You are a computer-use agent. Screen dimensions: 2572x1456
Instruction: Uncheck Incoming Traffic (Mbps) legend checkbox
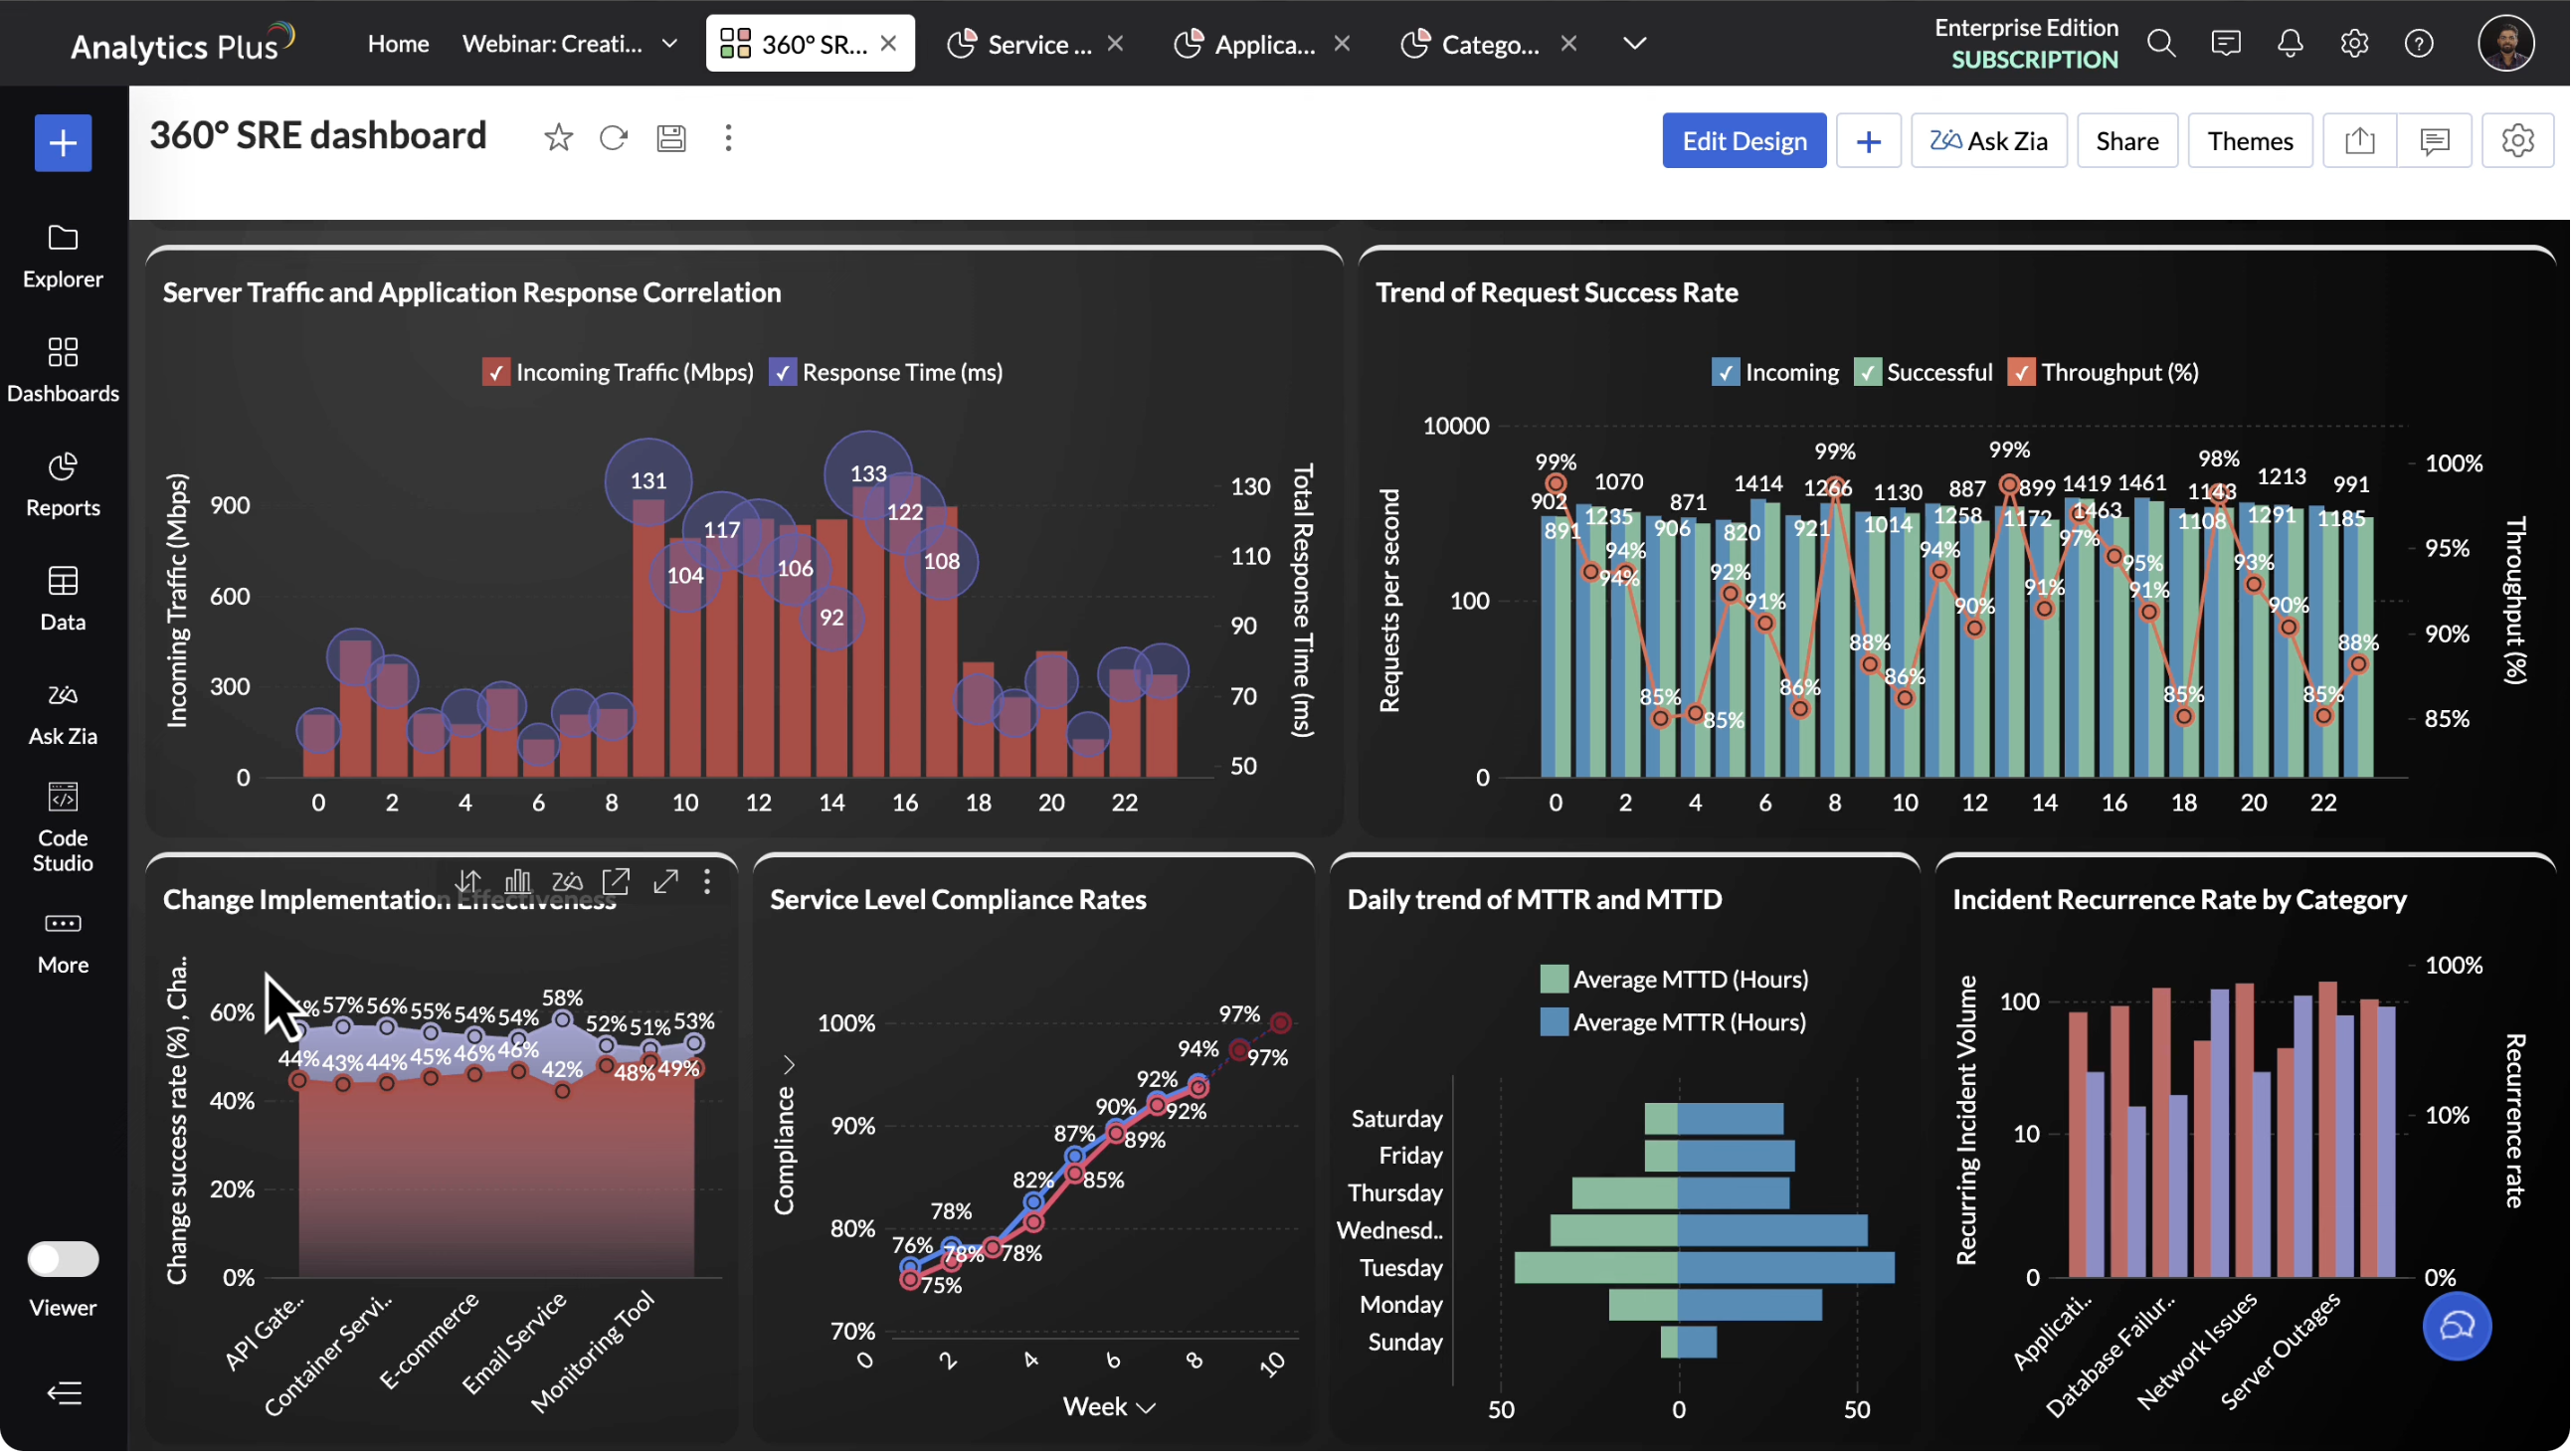(x=496, y=373)
